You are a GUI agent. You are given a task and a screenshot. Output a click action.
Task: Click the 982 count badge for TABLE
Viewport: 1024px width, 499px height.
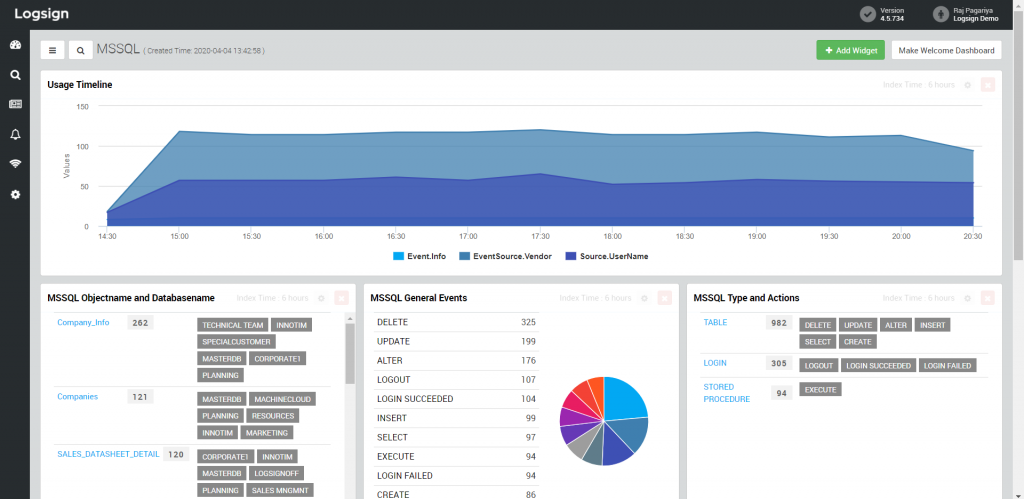(x=778, y=323)
